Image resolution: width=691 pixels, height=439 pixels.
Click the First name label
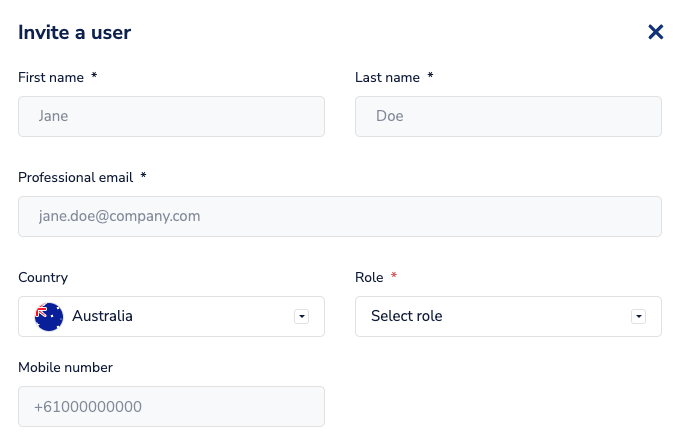tap(52, 77)
